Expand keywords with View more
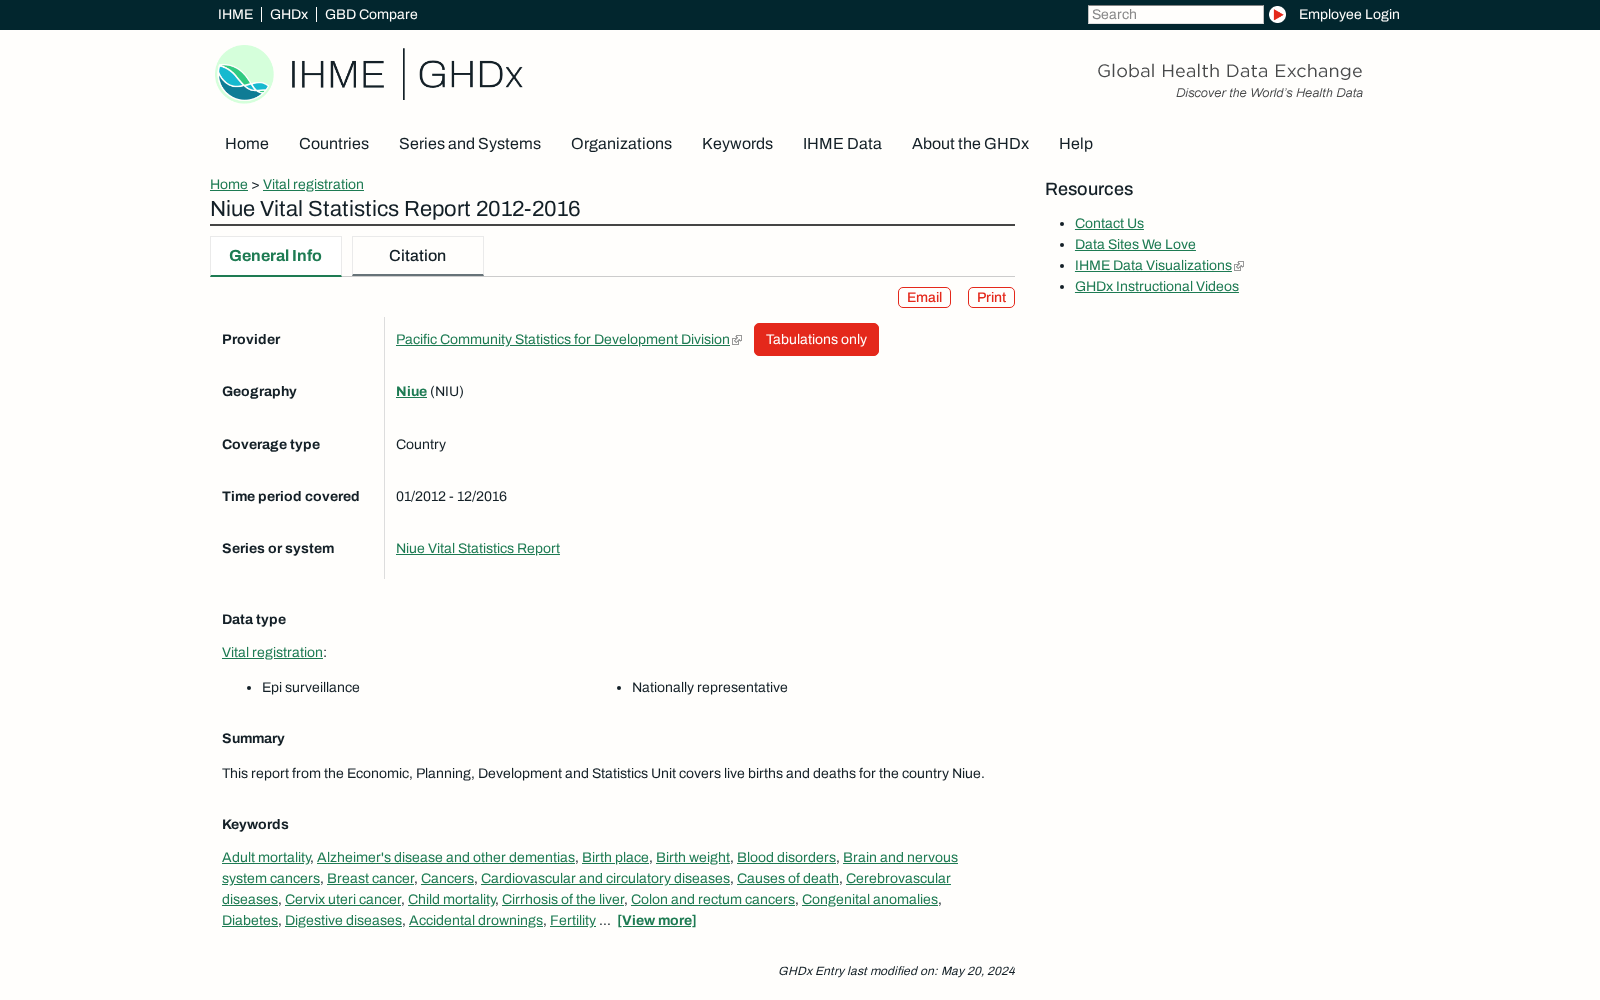 point(657,920)
